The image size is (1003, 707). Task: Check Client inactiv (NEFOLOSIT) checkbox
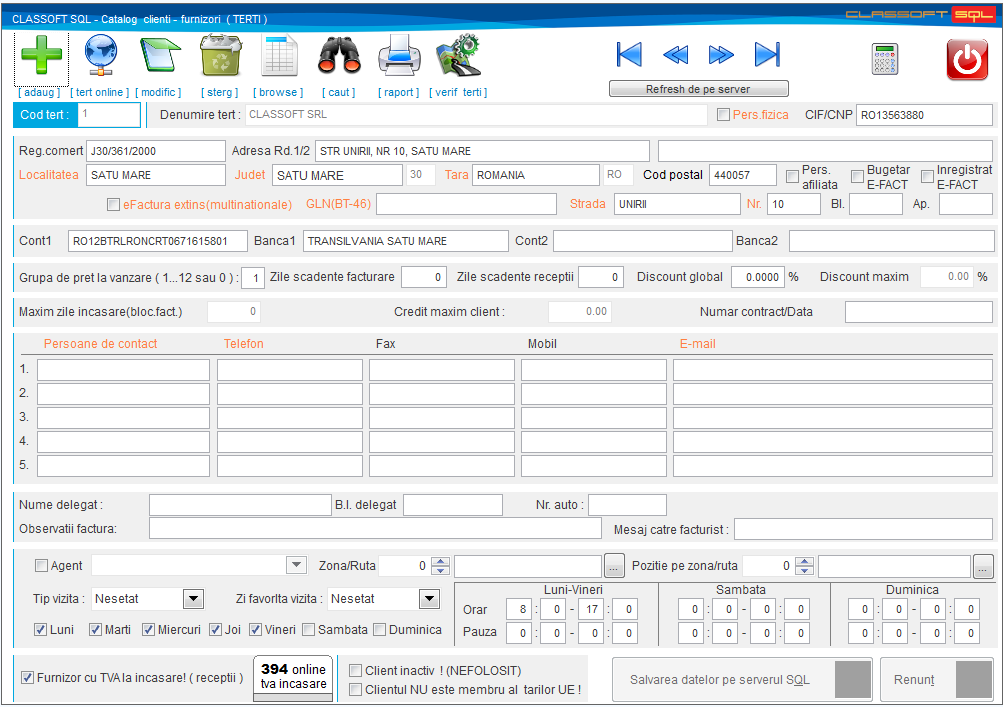pos(355,671)
